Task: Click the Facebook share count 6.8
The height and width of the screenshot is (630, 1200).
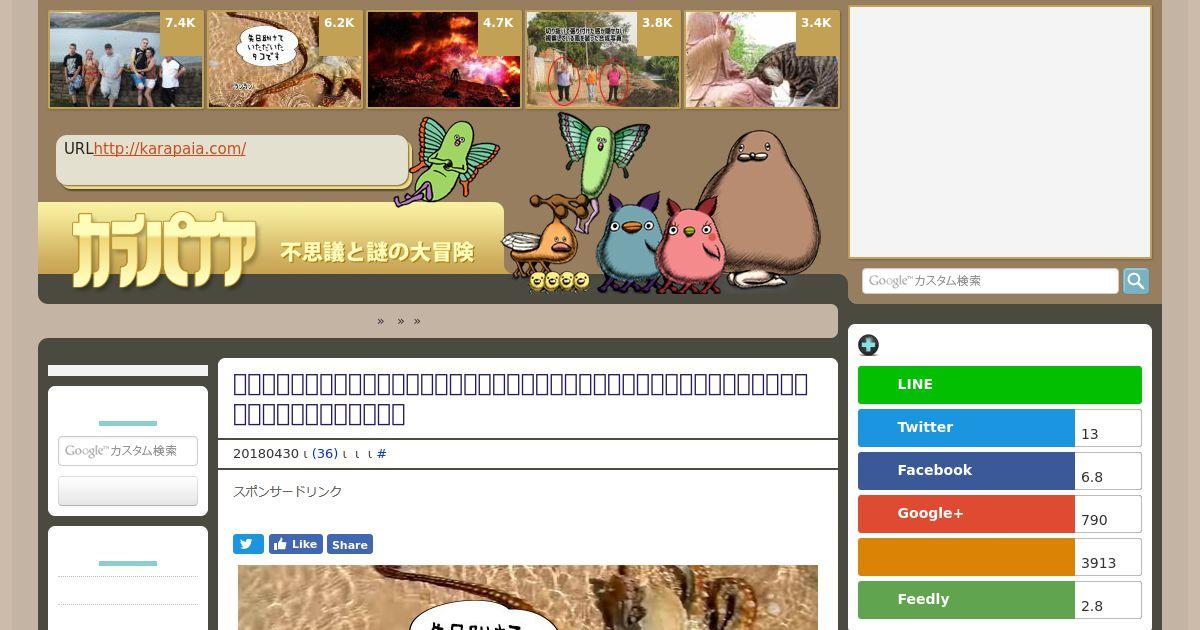Action: tap(1108, 471)
